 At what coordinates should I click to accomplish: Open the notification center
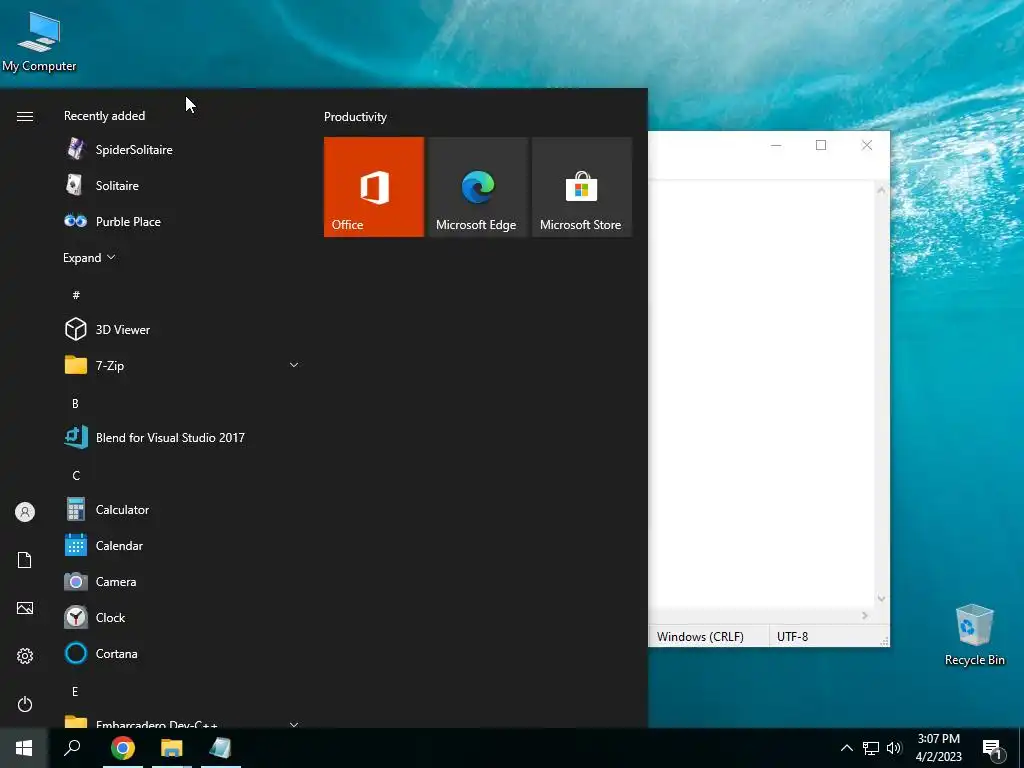point(992,749)
